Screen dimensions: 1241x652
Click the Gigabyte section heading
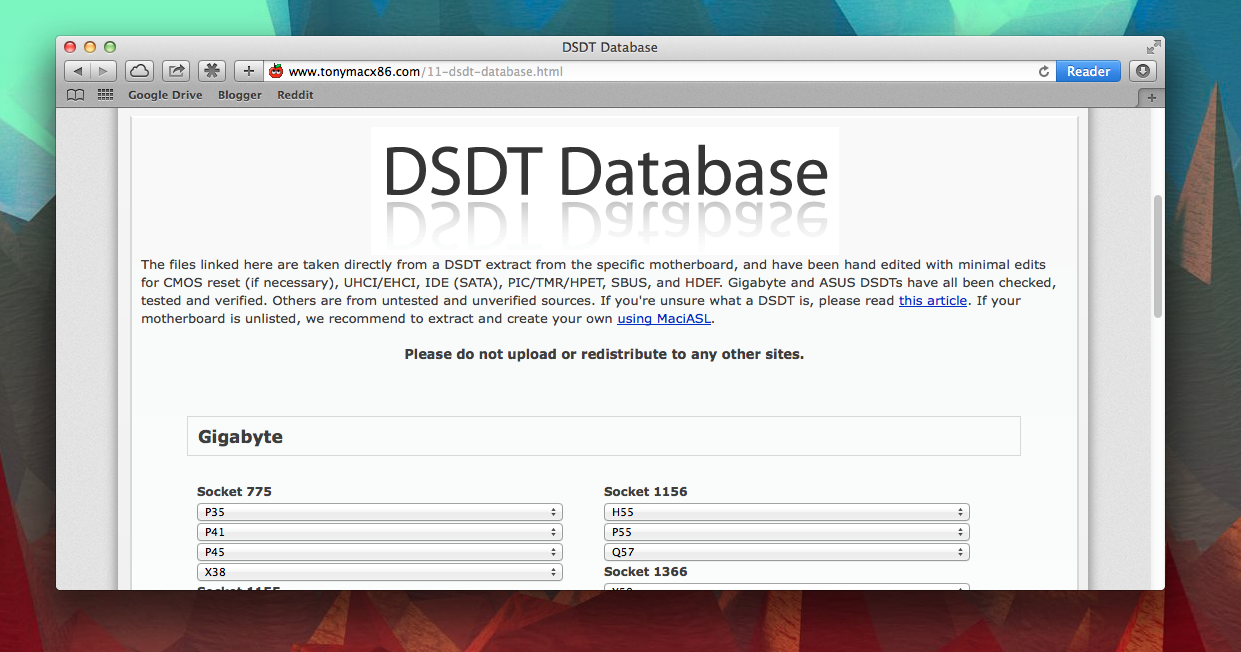click(240, 437)
